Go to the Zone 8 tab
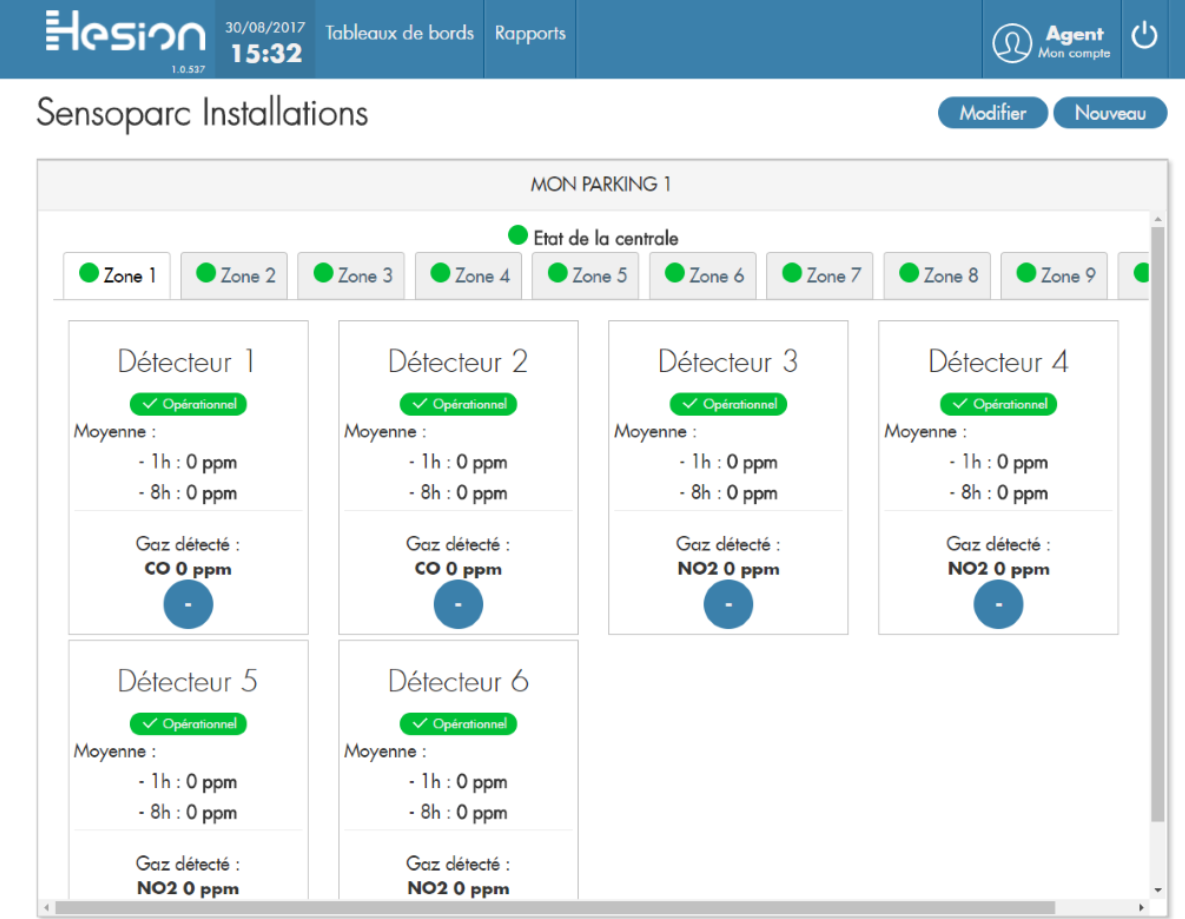 pos(937,275)
